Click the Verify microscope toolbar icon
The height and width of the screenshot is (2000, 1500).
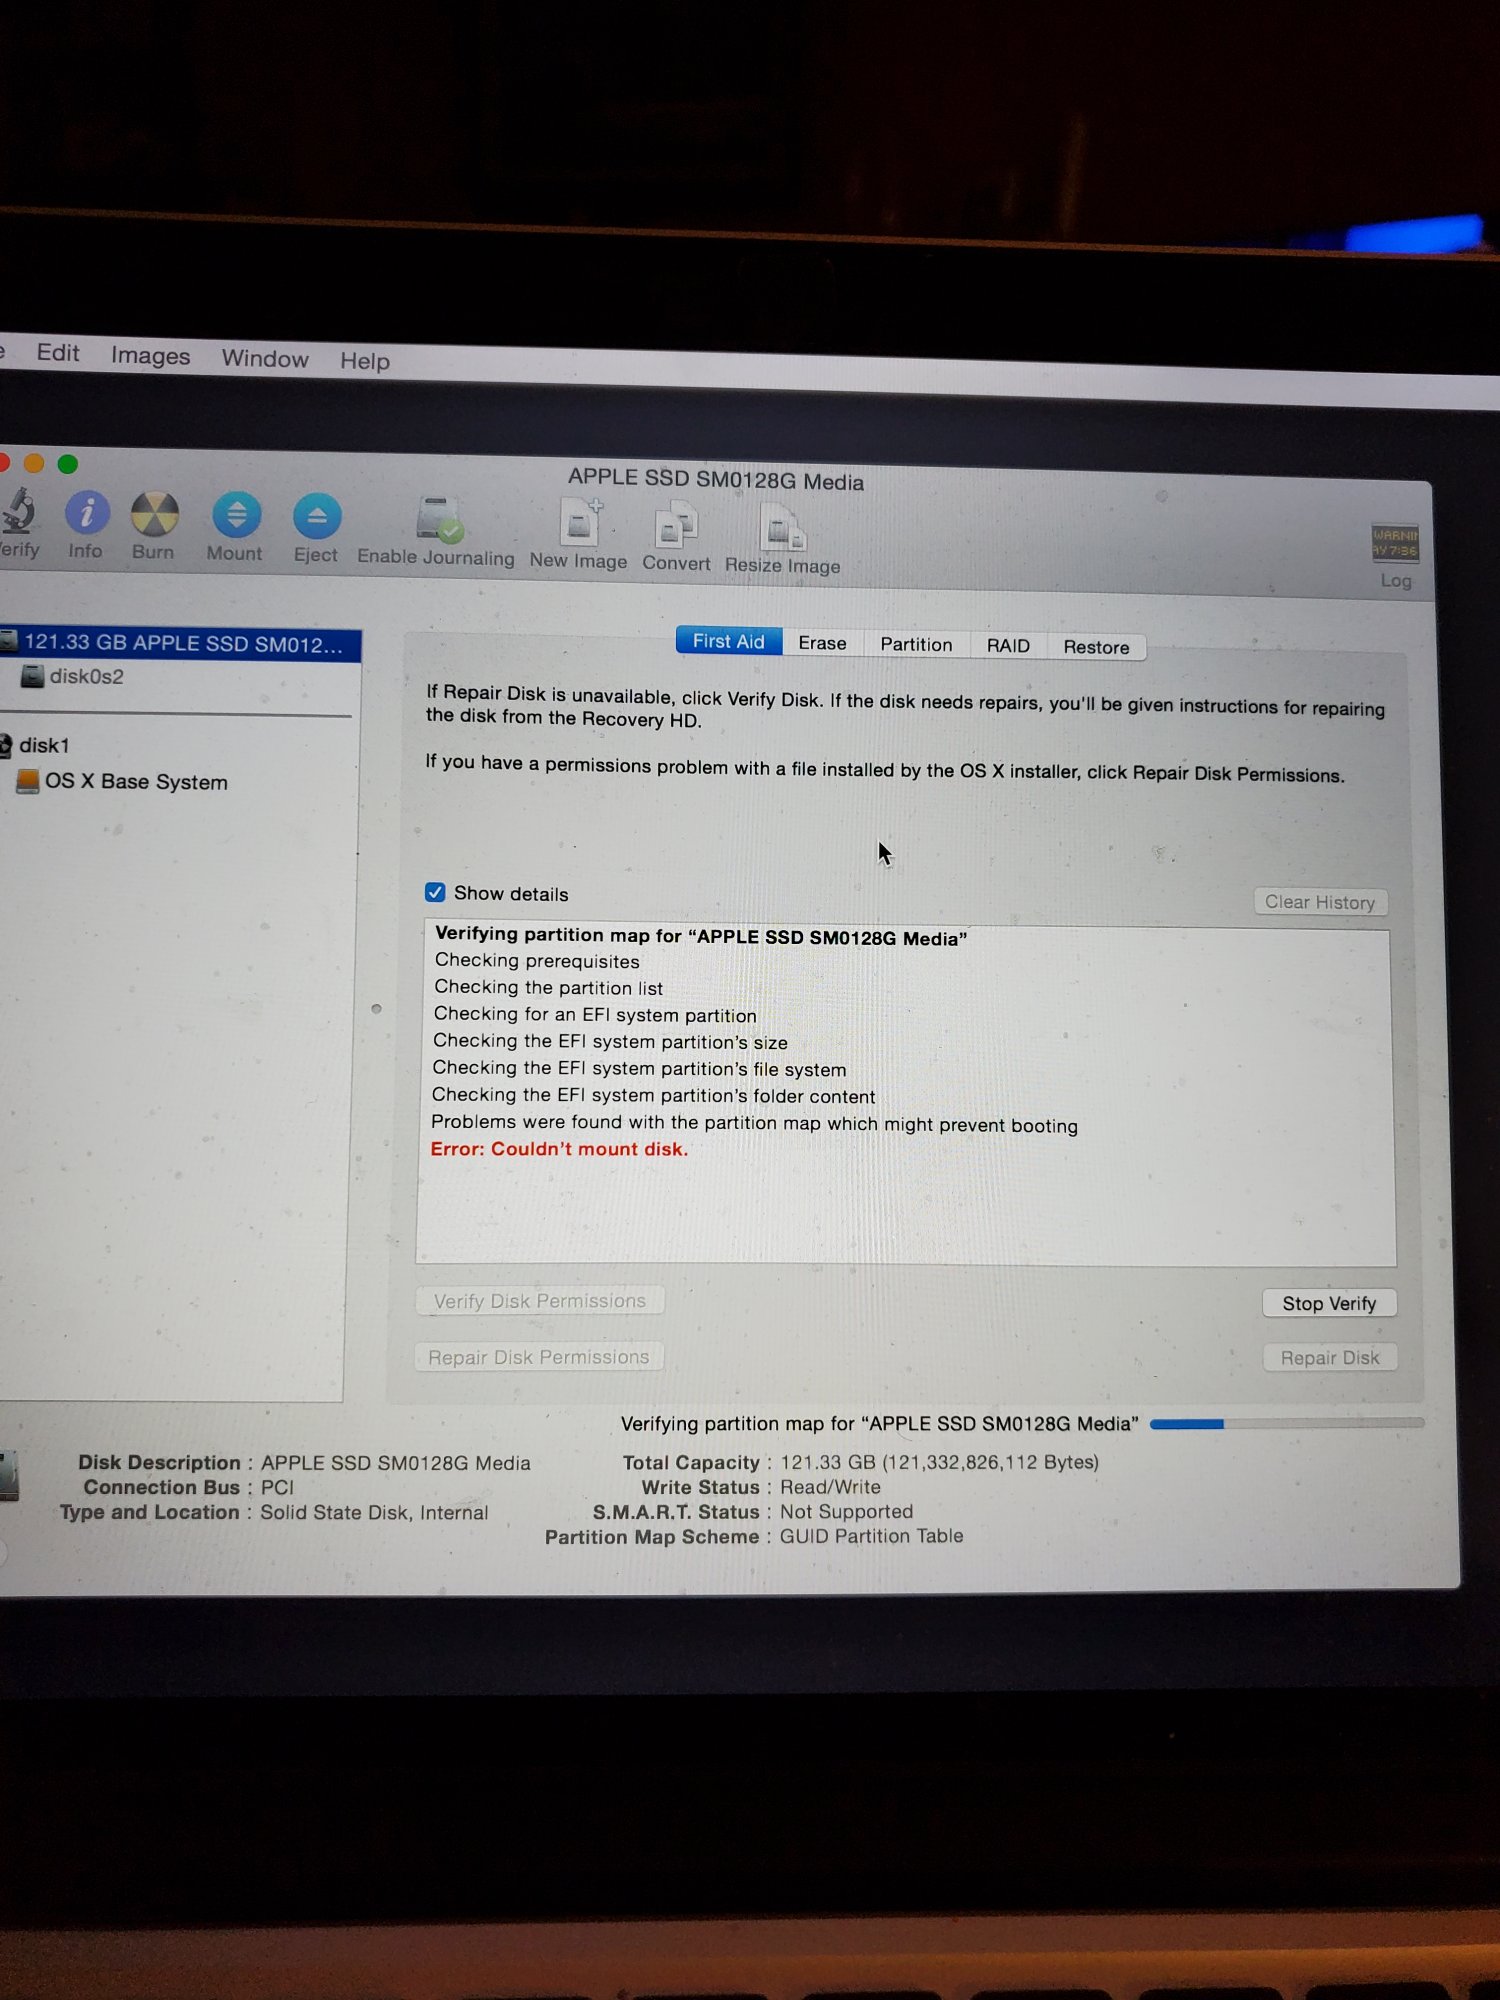click(17, 510)
